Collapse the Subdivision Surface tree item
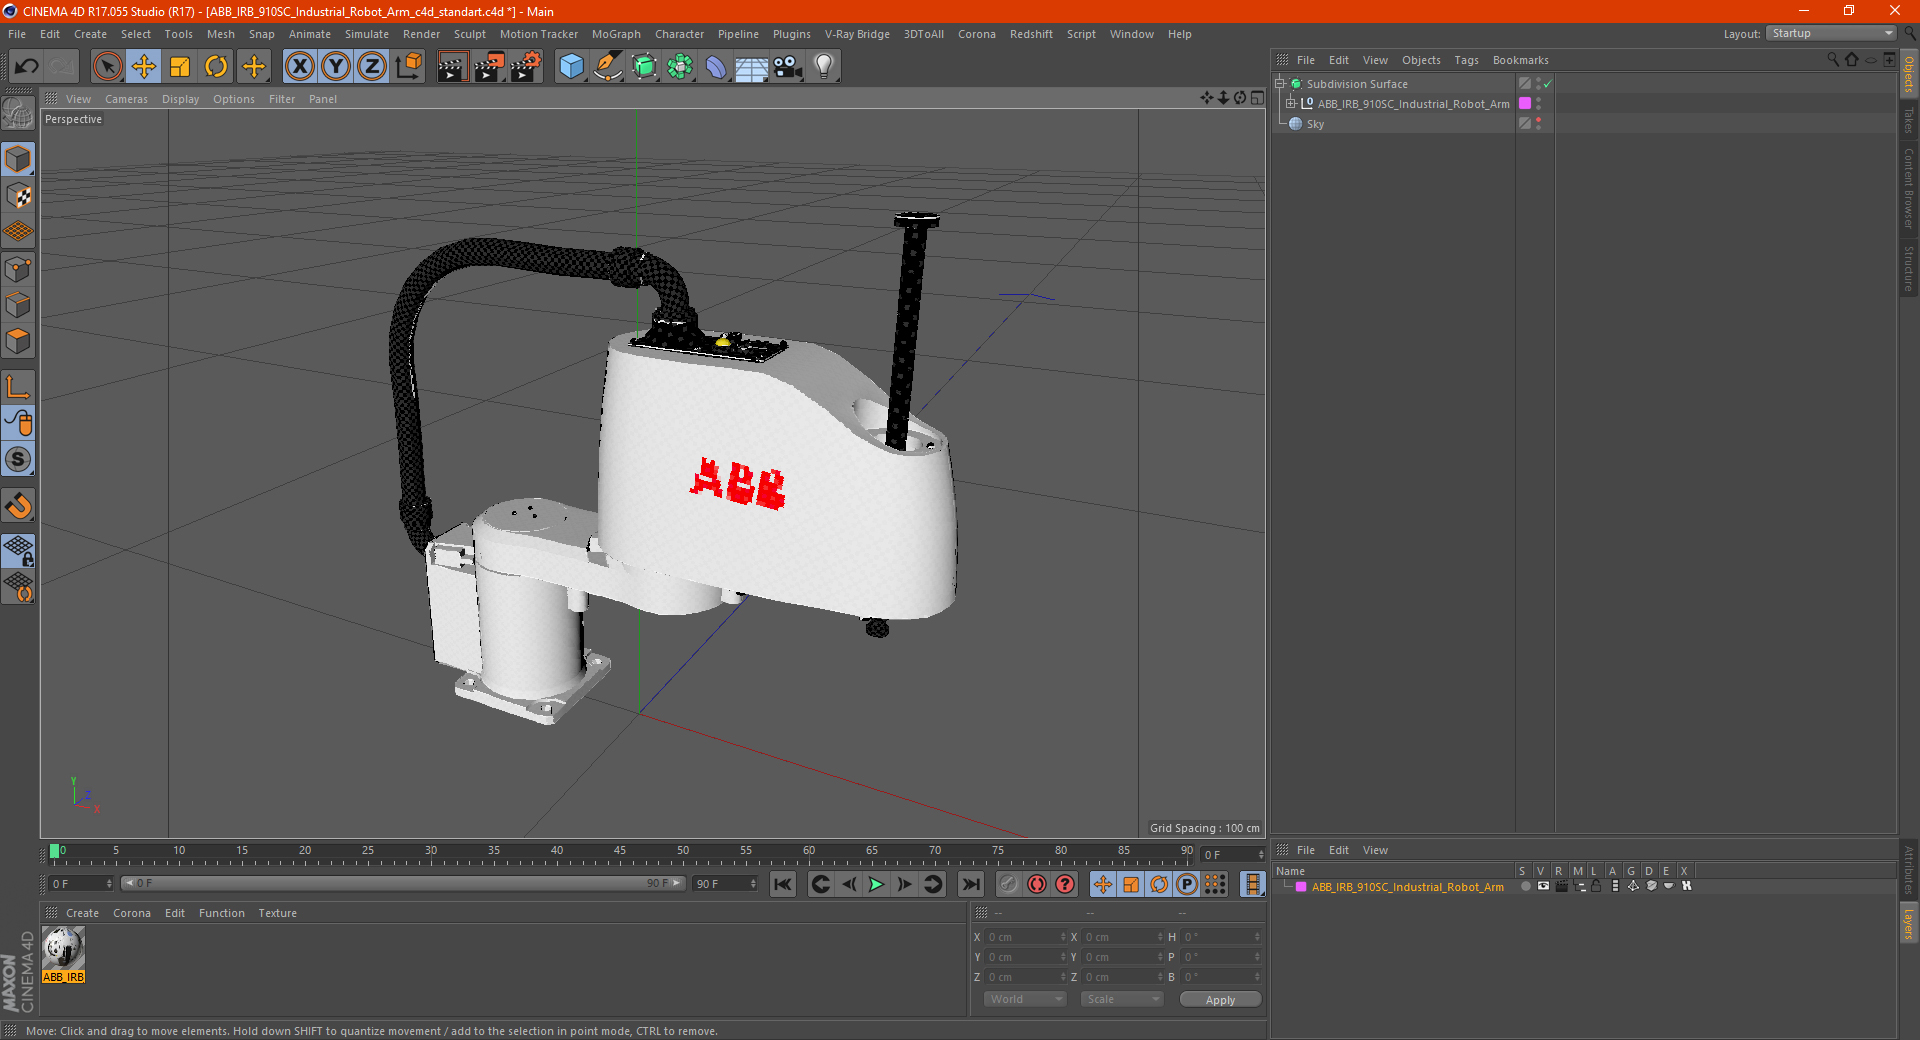1920x1040 pixels. click(1279, 84)
